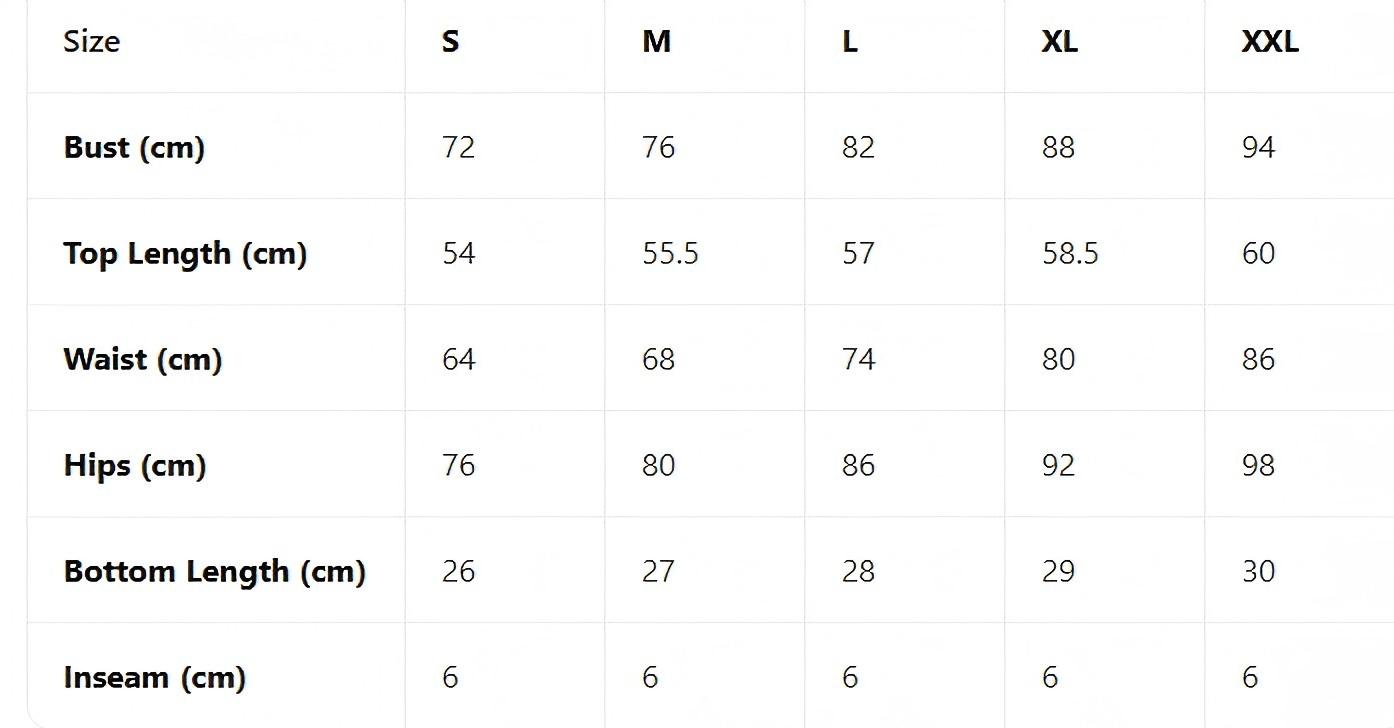Select the Bottom Length (cm) row label

tap(214, 572)
